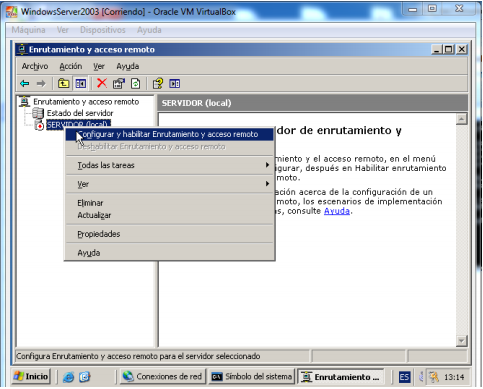Click the Refresh toolbar icon
This screenshot has height=389, width=483.
click(x=135, y=83)
